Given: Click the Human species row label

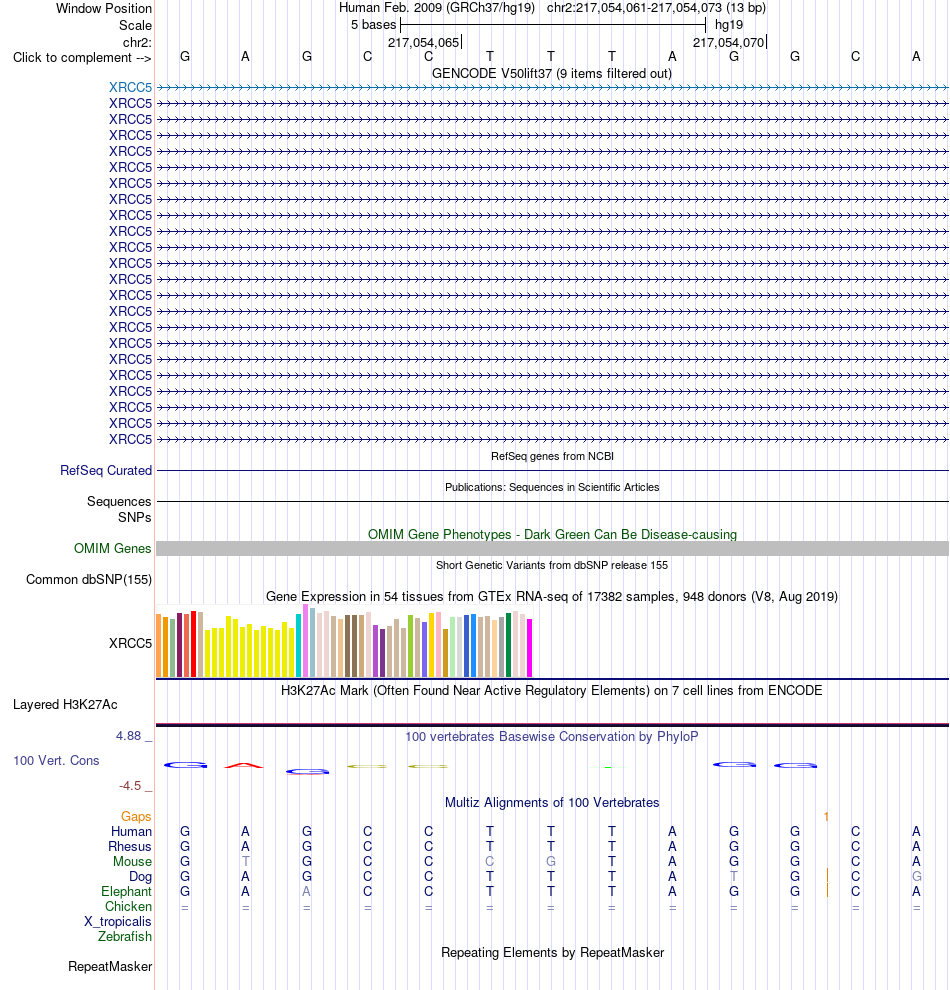Looking at the screenshot, I should tap(131, 832).
